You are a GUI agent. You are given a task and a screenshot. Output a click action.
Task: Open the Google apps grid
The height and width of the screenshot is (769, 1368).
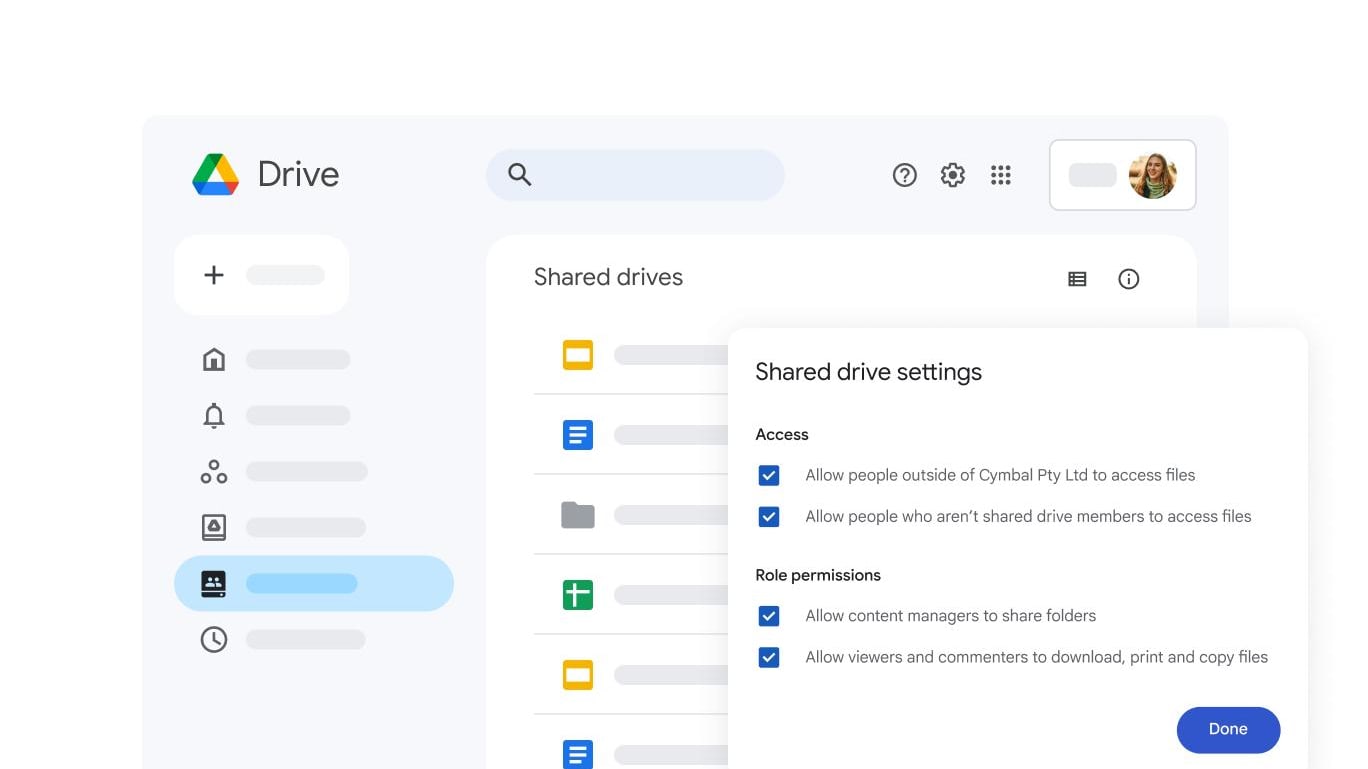pyautogui.click(x=1001, y=175)
